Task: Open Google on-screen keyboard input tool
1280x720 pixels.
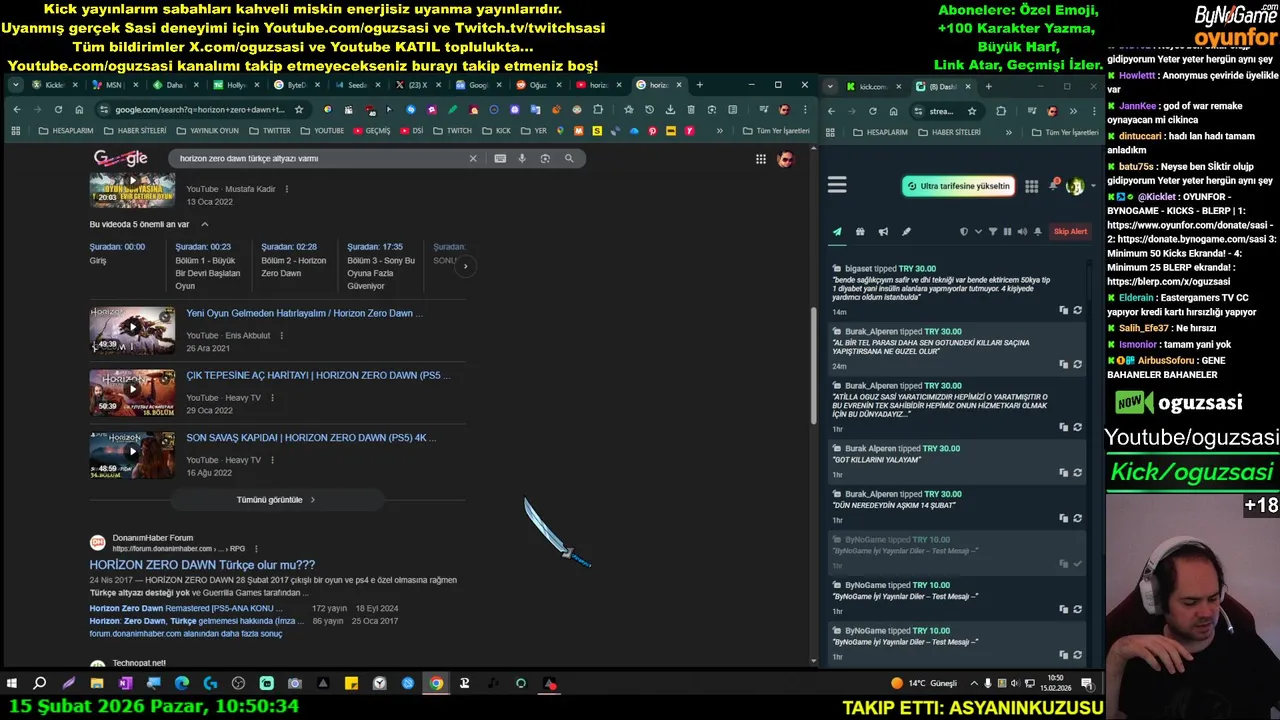Action: pos(500,158)
